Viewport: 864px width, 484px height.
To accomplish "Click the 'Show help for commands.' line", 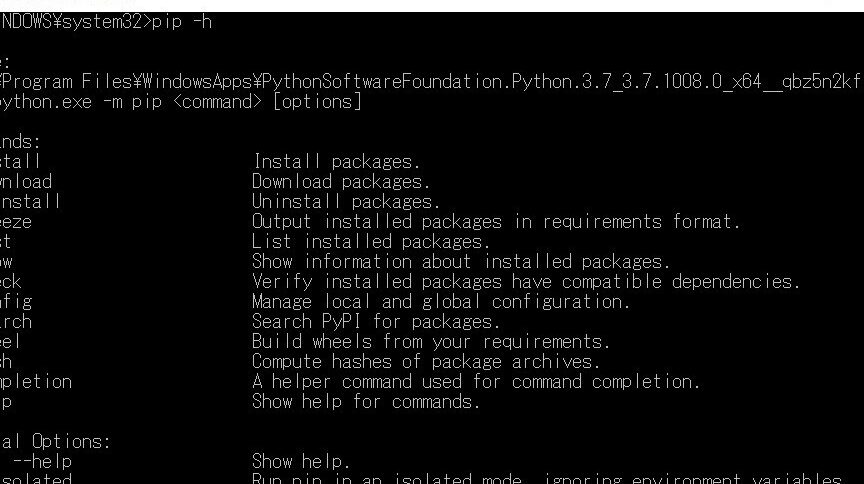I will tap(366, 402).
